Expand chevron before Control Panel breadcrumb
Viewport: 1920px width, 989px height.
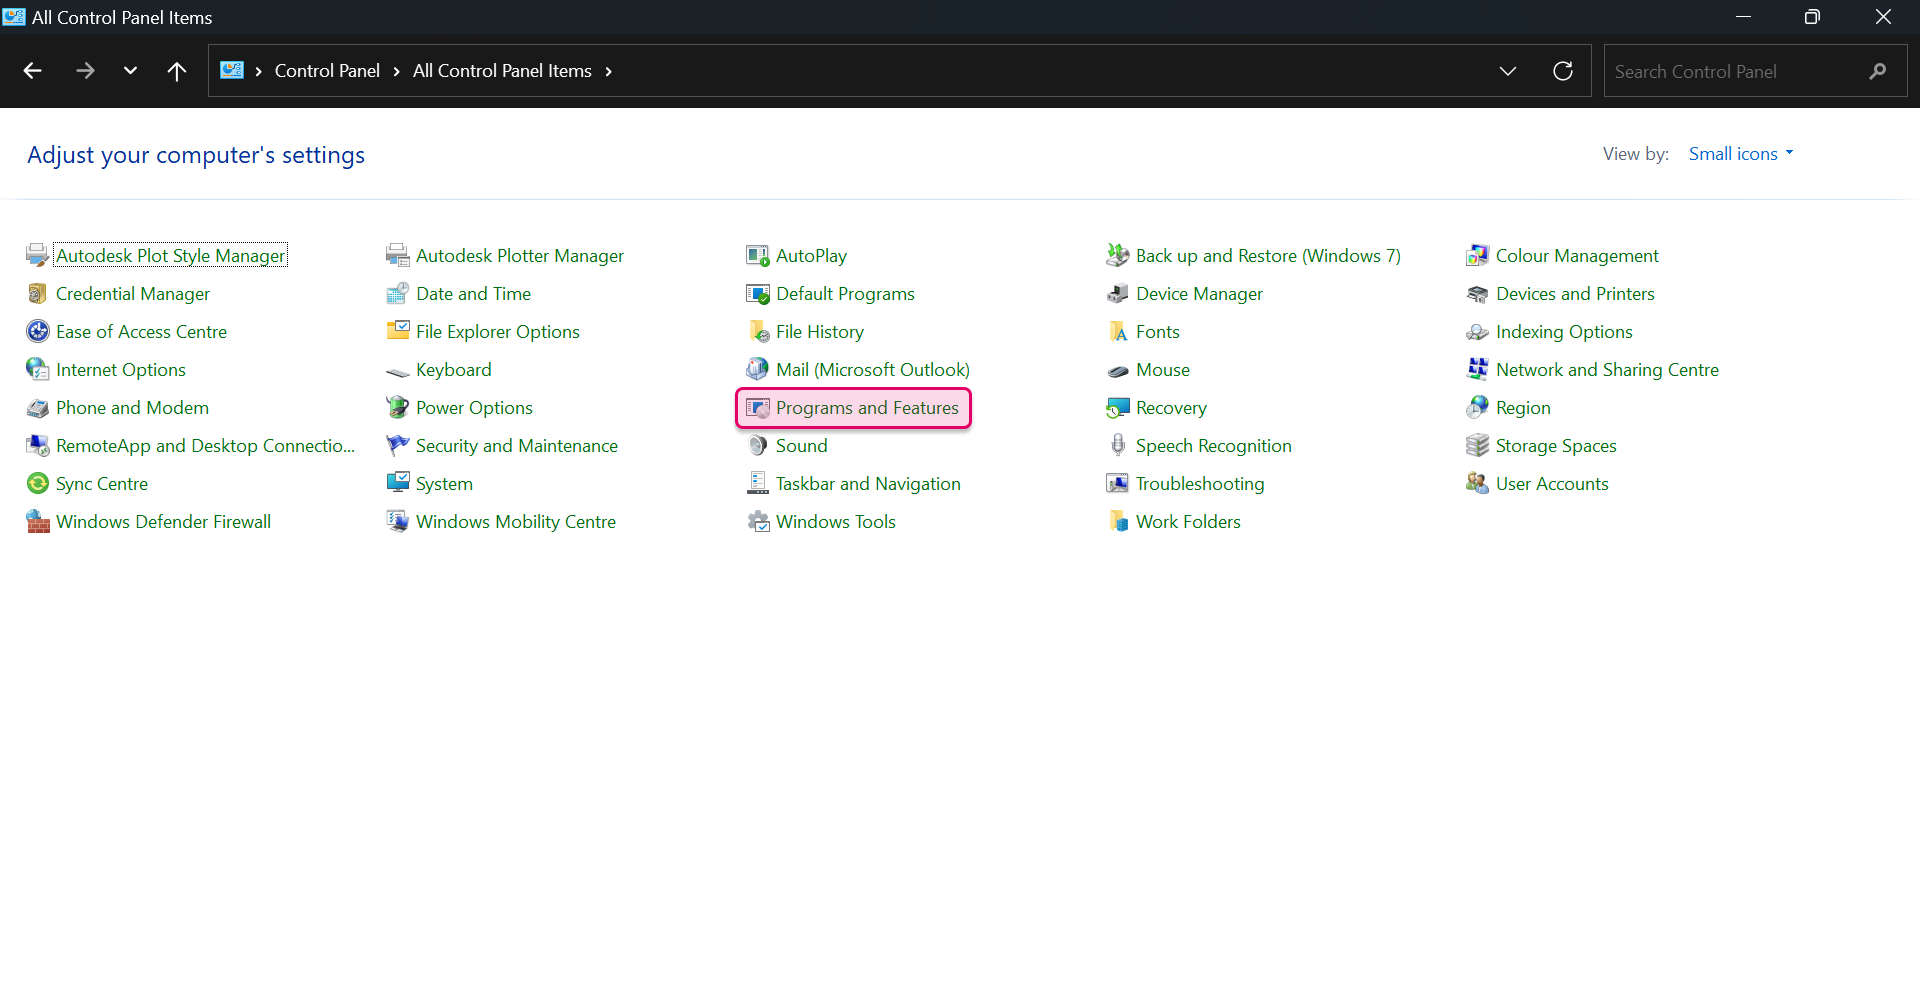258,71
